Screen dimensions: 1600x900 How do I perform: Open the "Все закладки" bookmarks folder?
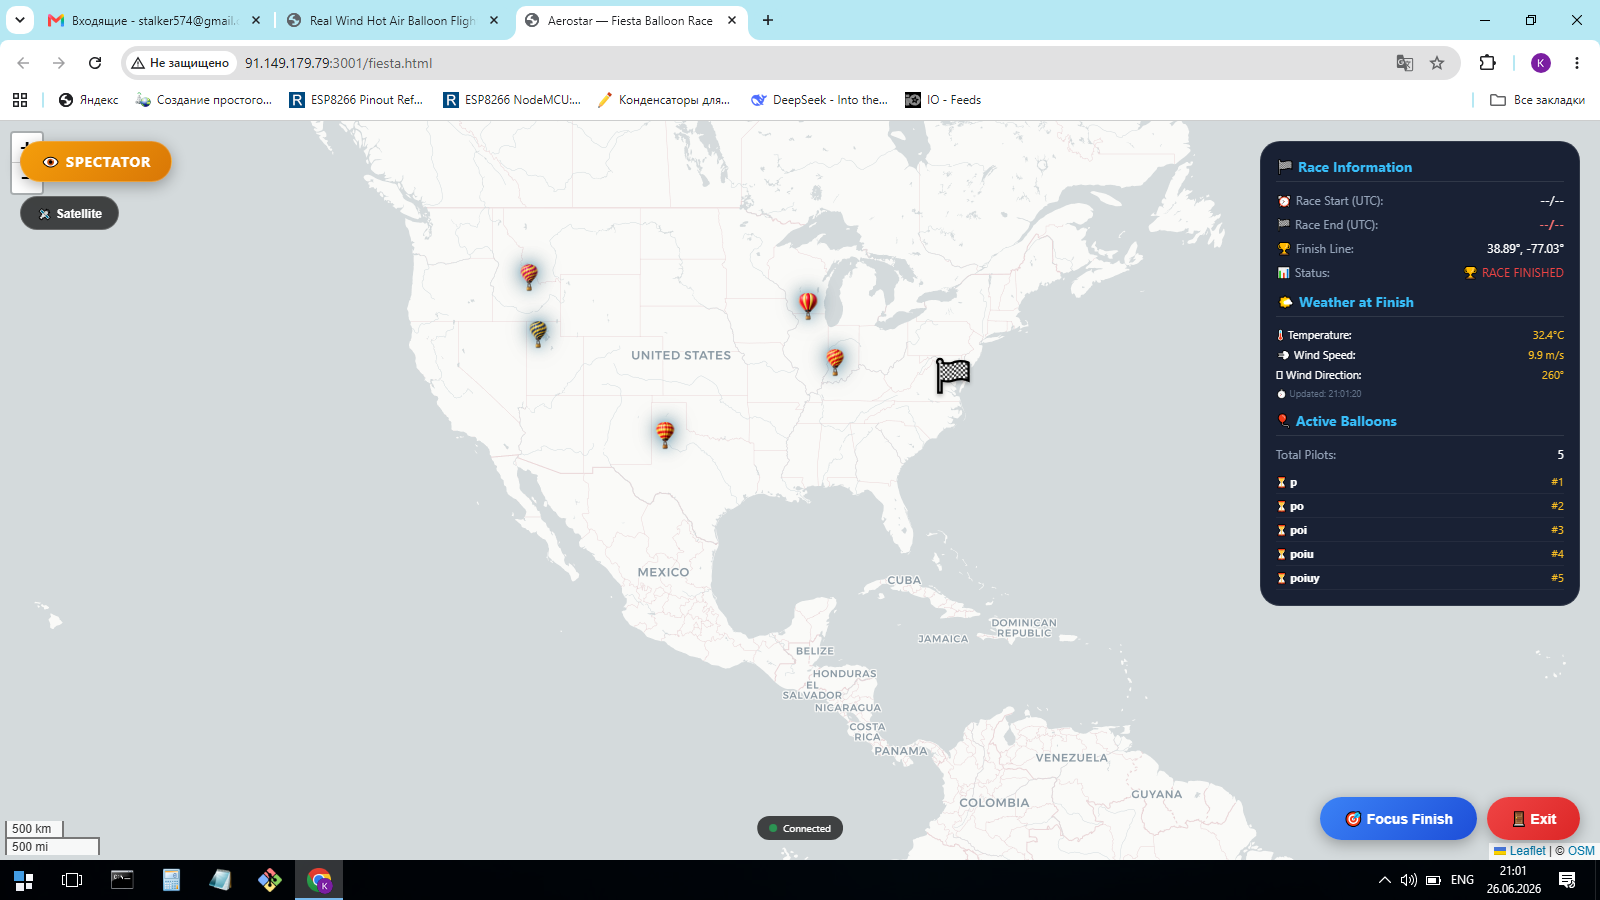(x=1537, y=100)
